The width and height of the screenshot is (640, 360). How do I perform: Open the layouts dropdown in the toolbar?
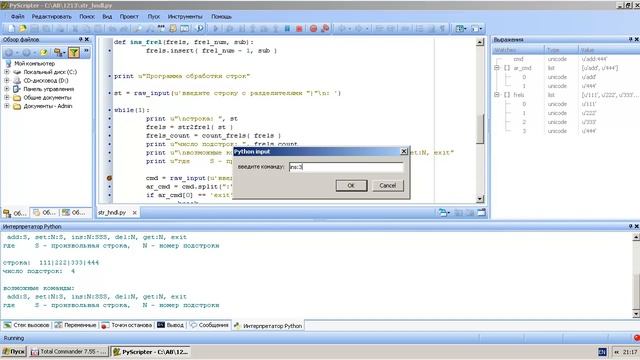(x=461, y=28)
